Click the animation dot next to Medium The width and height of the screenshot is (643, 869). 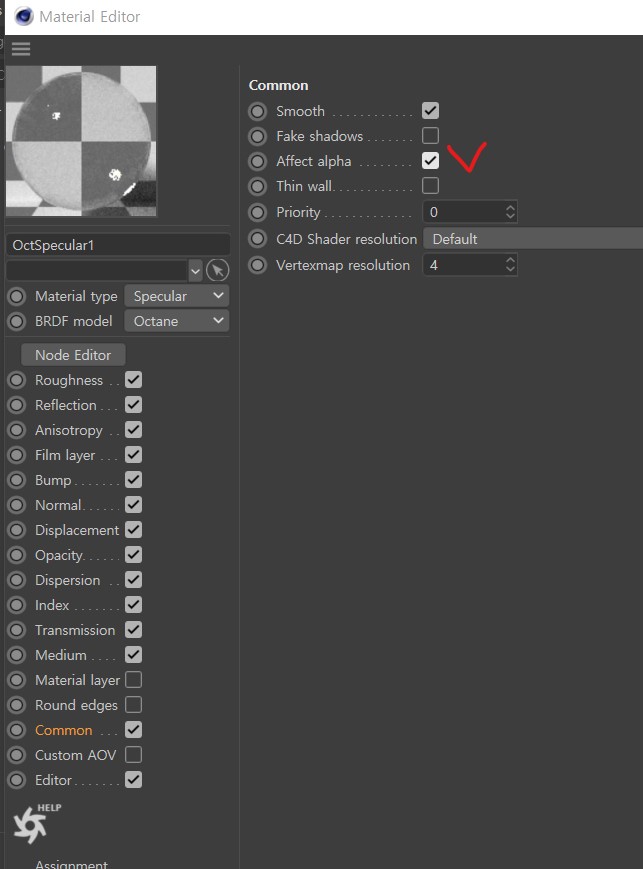point(17,655)
